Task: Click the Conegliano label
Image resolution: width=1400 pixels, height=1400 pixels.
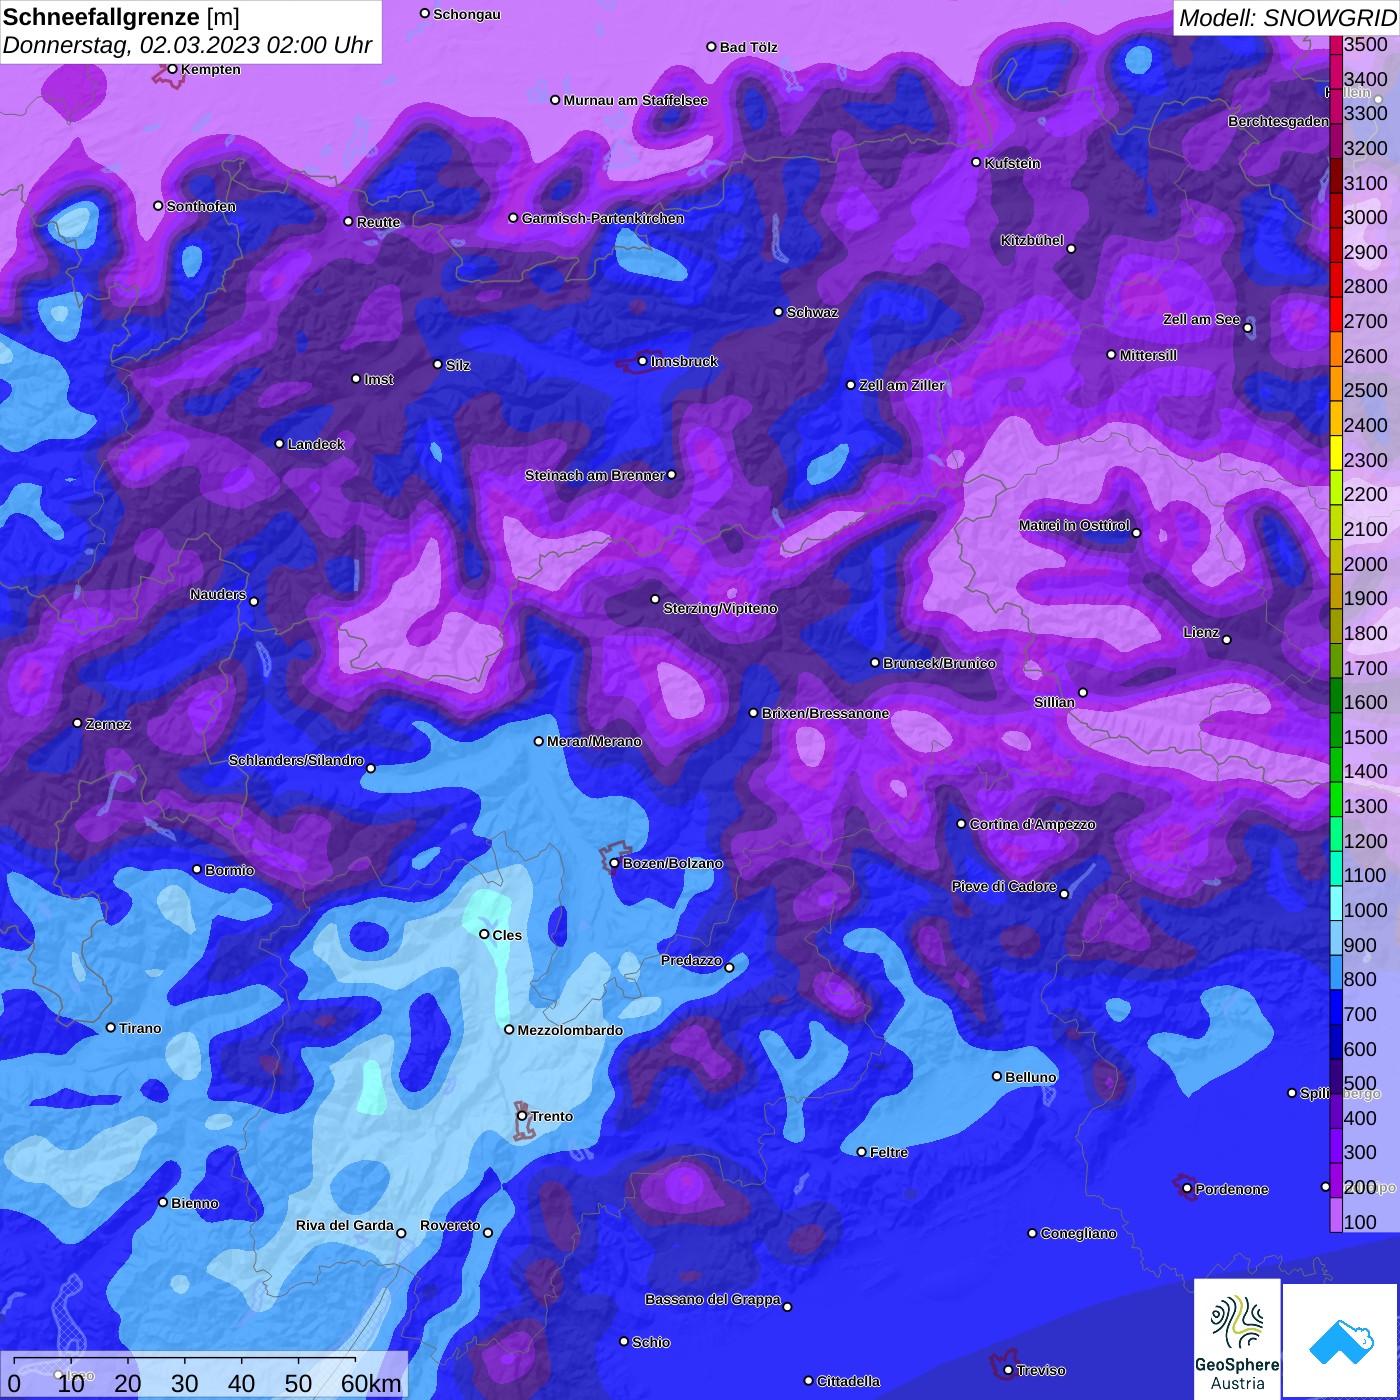Action: (x=1078, y=1233)
